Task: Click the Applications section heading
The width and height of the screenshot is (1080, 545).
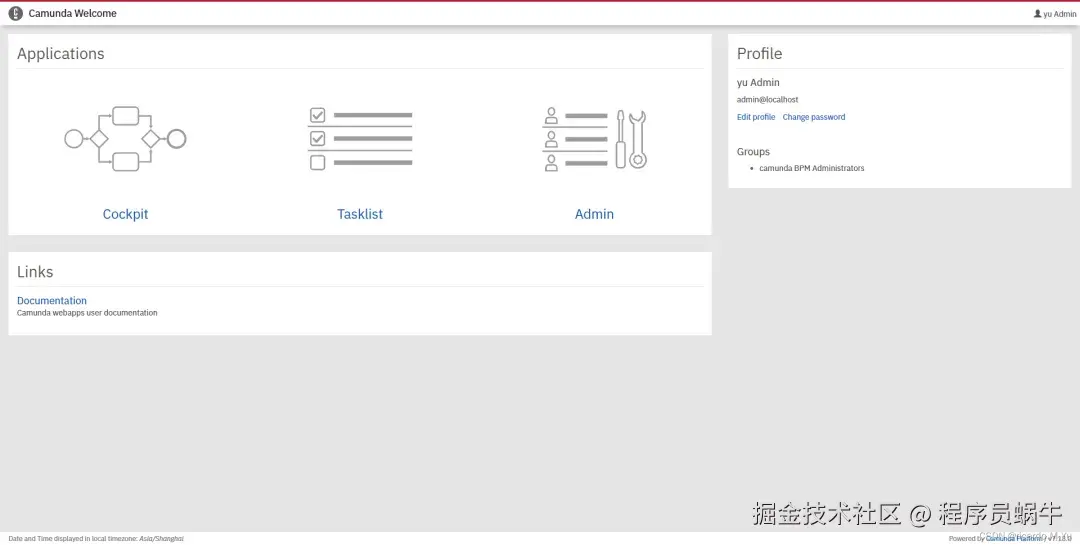Action: (x=61, y=54)
